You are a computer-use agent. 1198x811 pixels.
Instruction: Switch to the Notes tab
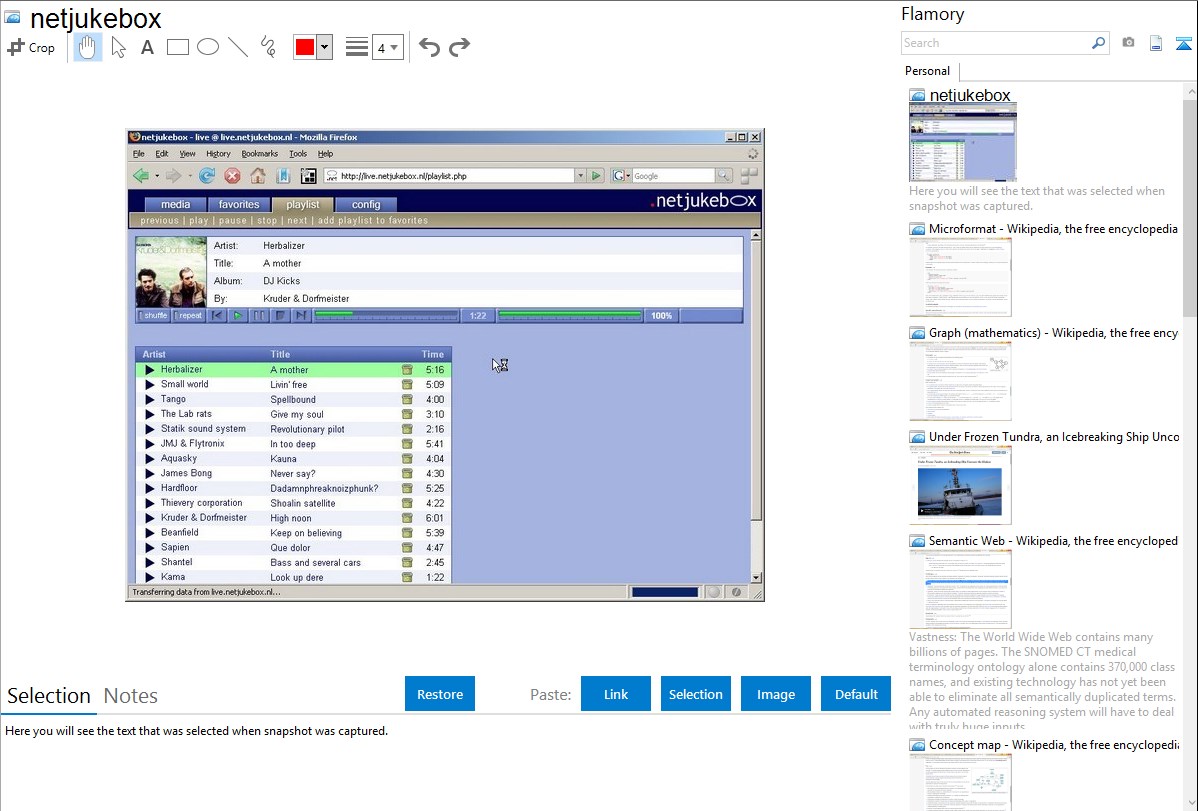131,696
